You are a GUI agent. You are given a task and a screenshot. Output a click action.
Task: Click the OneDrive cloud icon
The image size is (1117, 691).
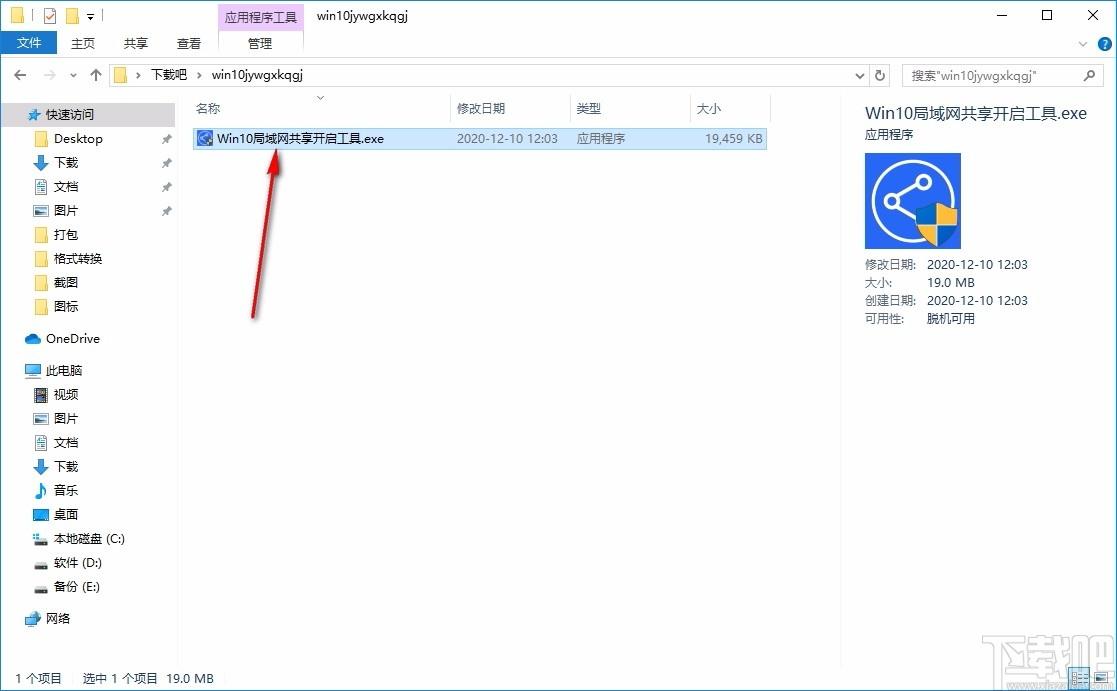coord(33,339)
